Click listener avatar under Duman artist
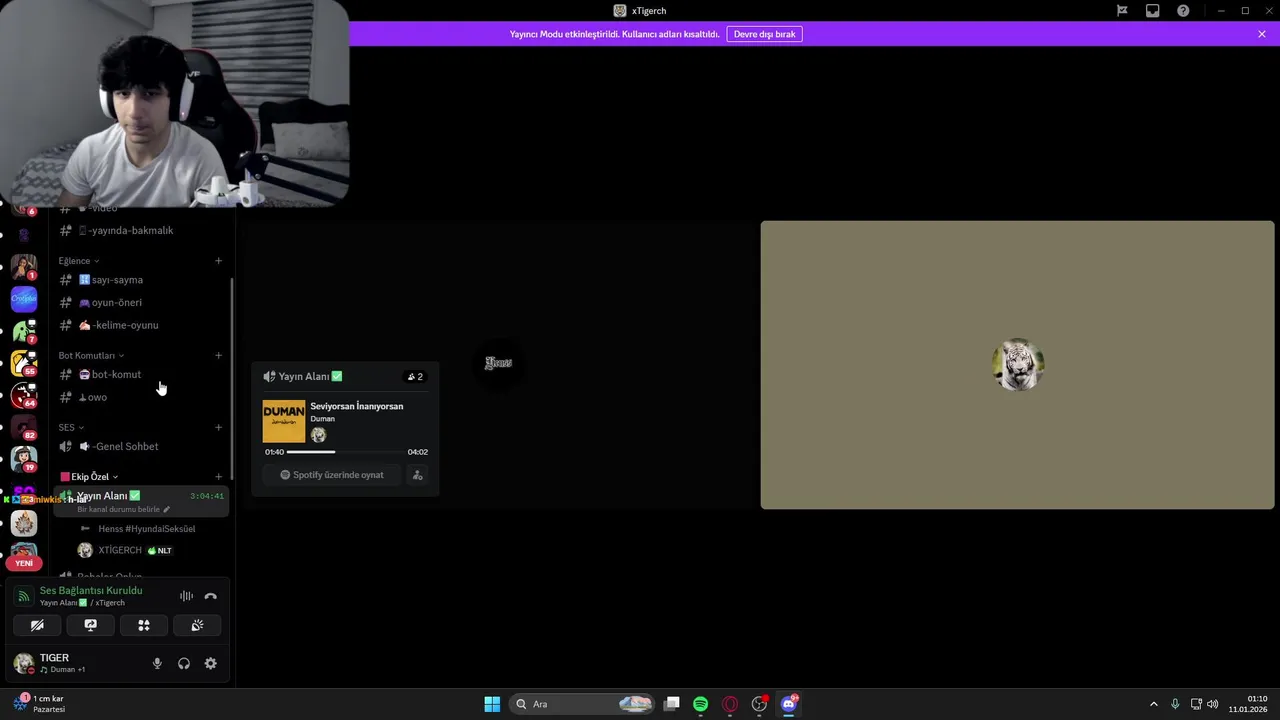This screenshot has height=720, width=1280. coord(318,435)
